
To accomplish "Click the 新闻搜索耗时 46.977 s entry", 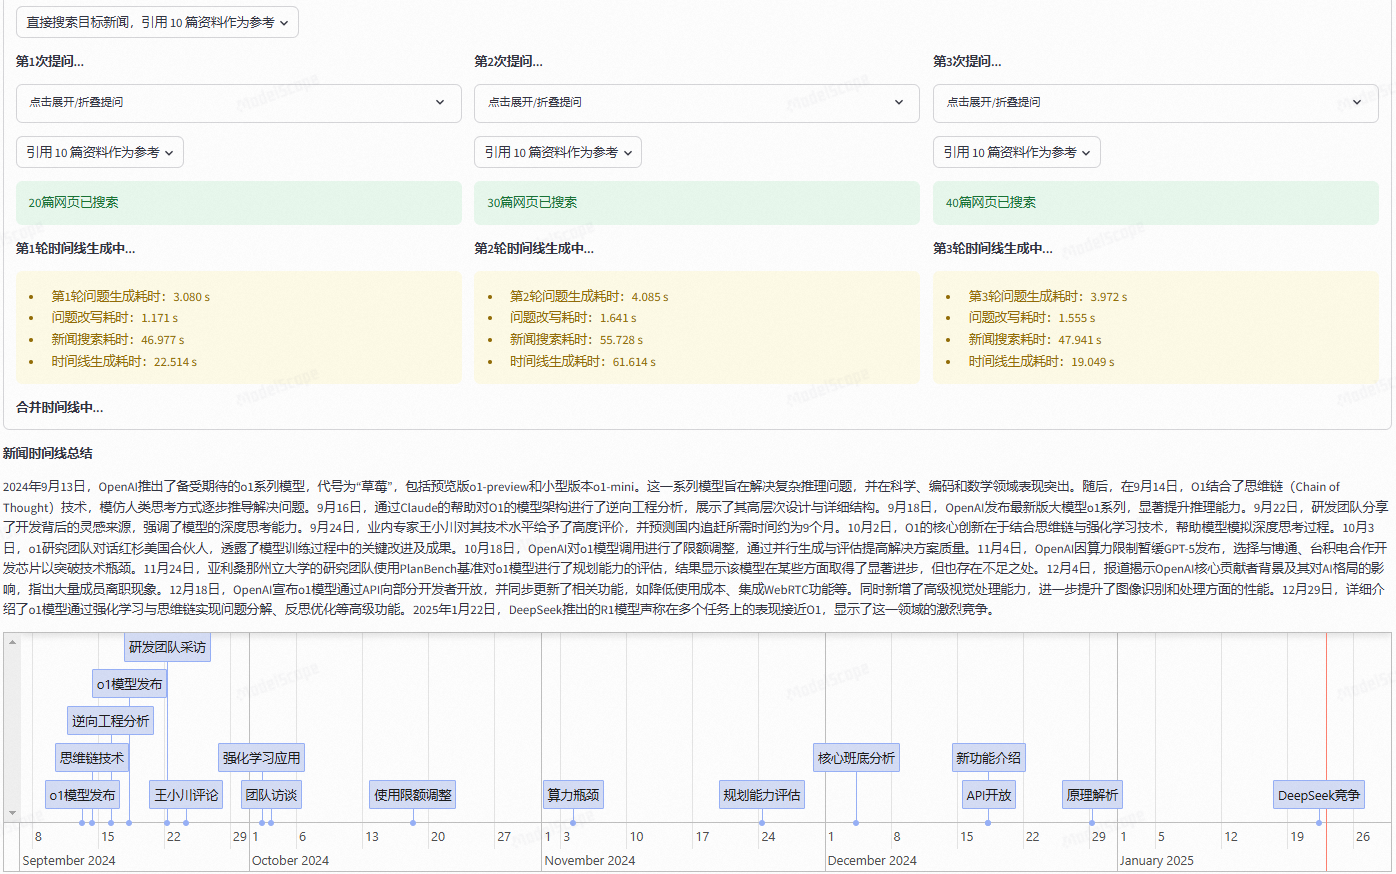I will point(118,340).
